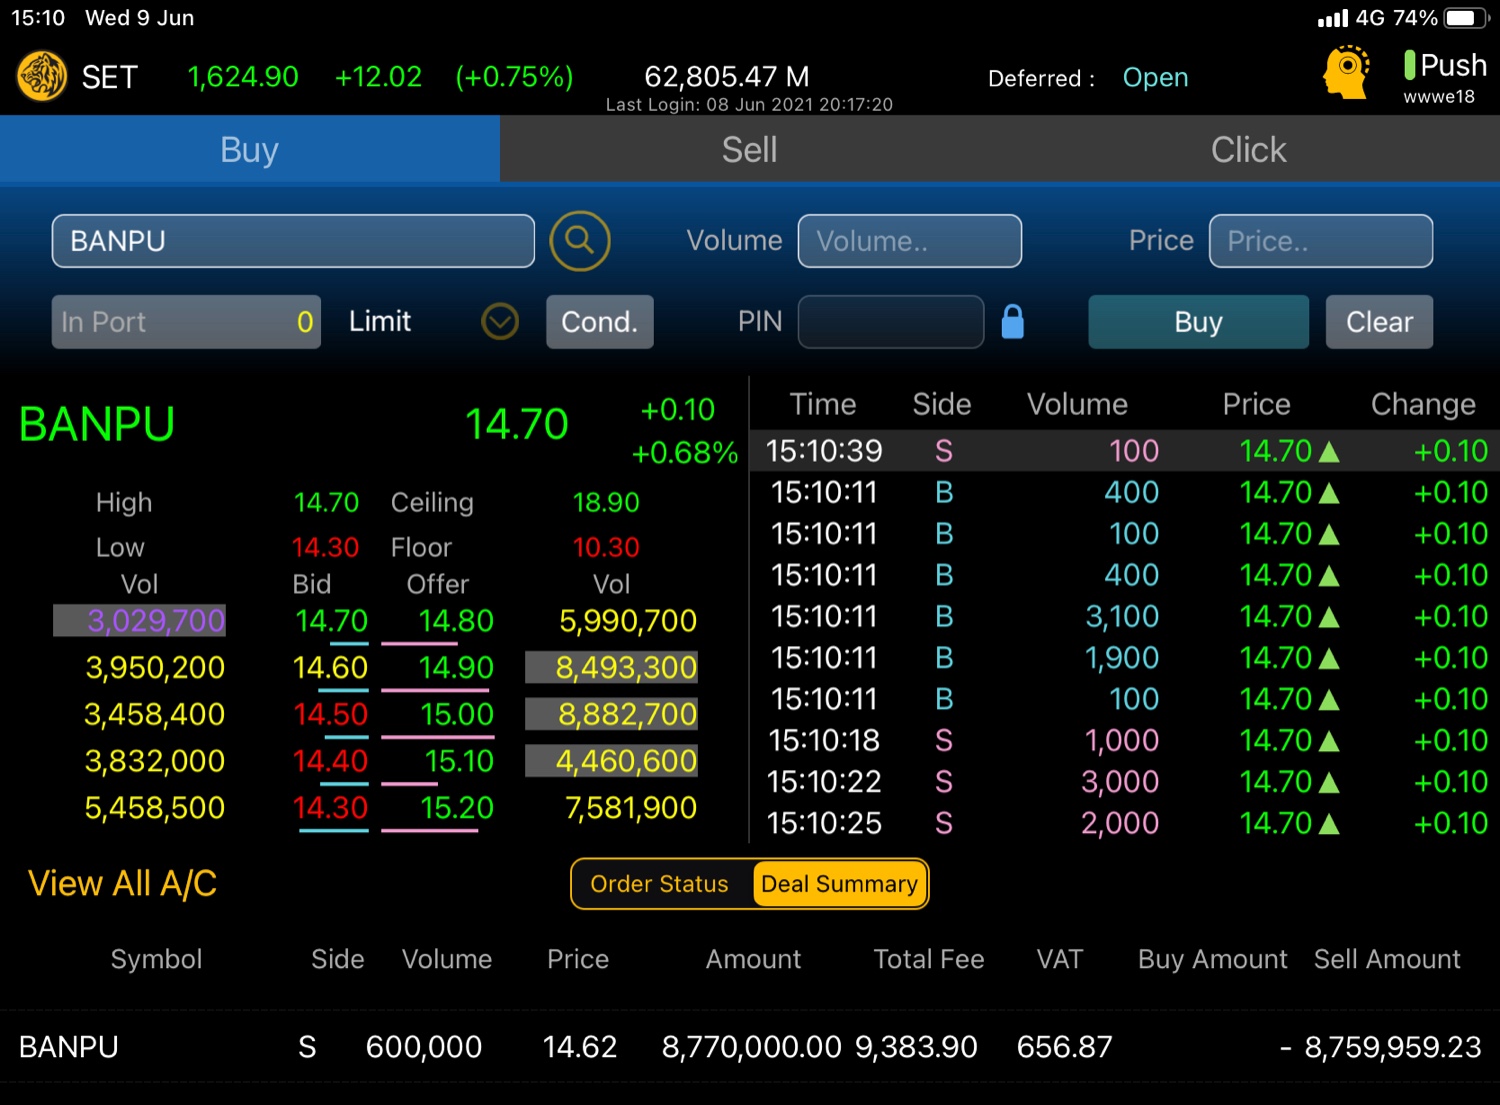The height and width of the screenshot is (1105, 1500).
Task: Tap offer volume 4,460,600
Action: [612, 762]
